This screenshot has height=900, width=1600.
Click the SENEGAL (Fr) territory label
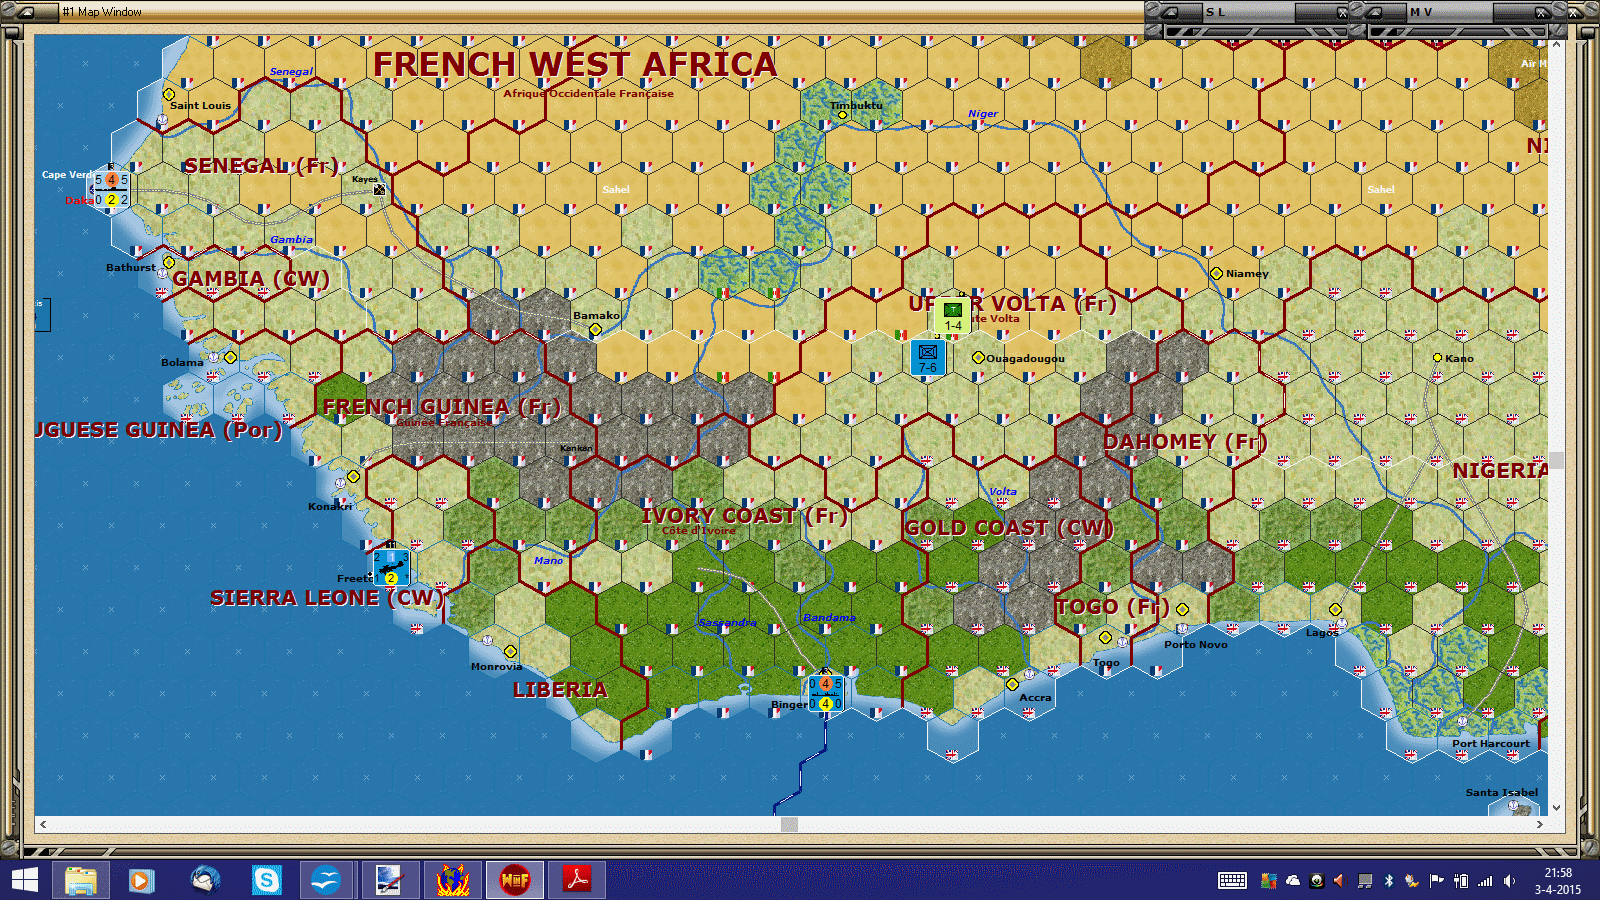pos(261,166)
